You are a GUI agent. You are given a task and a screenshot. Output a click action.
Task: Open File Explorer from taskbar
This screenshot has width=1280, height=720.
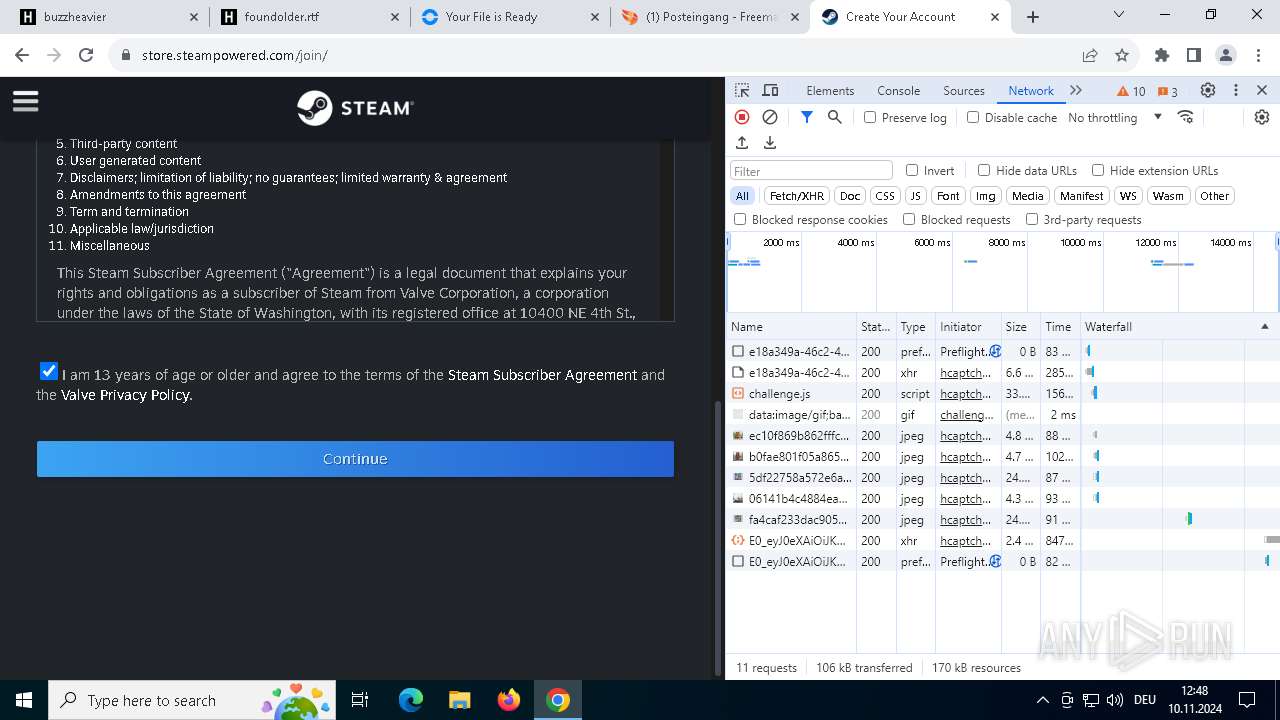click(459, 700)
